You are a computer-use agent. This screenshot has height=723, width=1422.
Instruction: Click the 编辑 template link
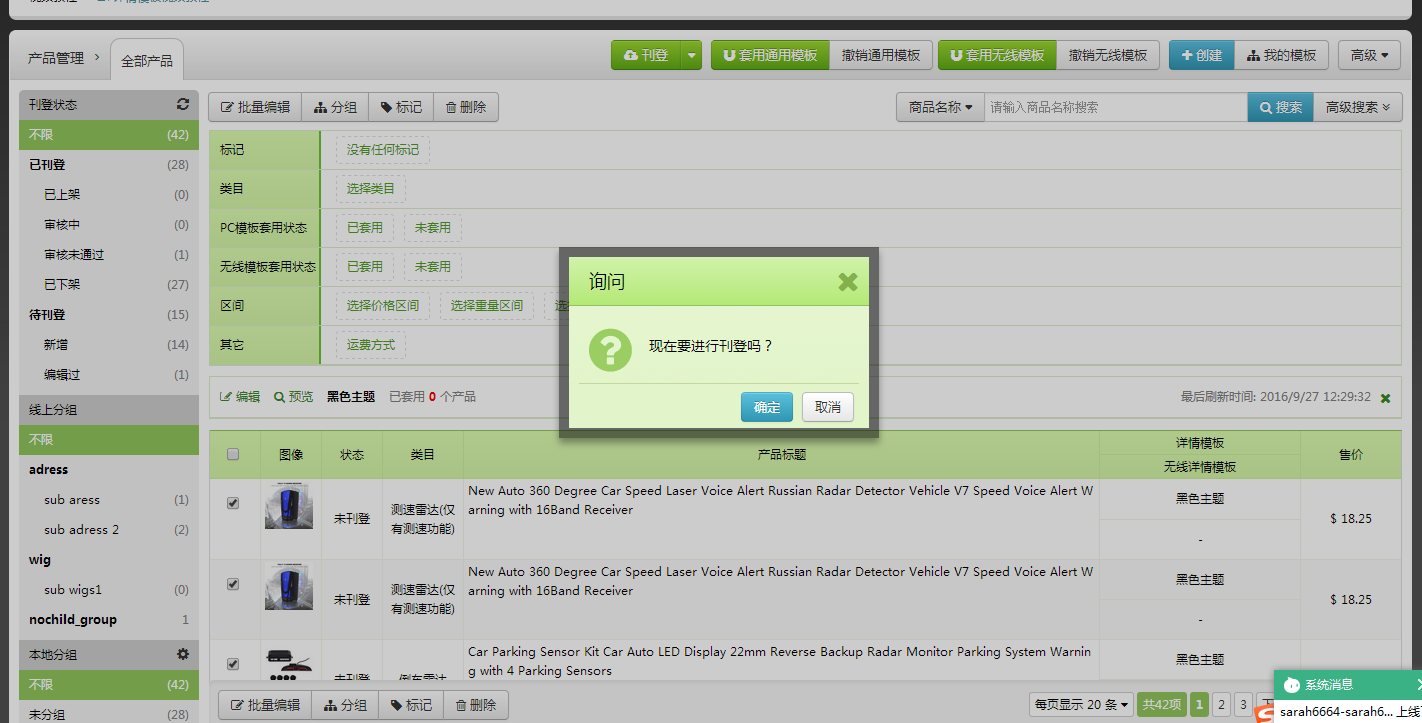(x=240, y=397)
